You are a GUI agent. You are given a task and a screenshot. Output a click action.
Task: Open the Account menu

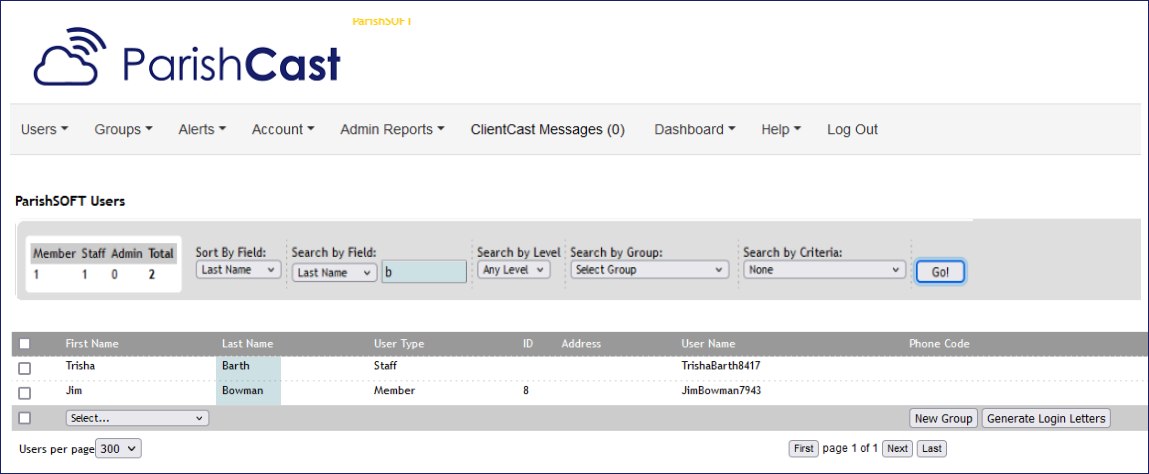coord(284,130)
